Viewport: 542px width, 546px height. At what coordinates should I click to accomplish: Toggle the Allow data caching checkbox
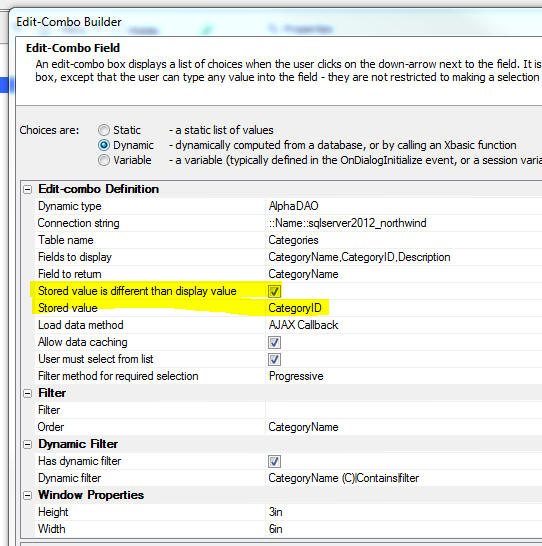click(x=274, y=342)
